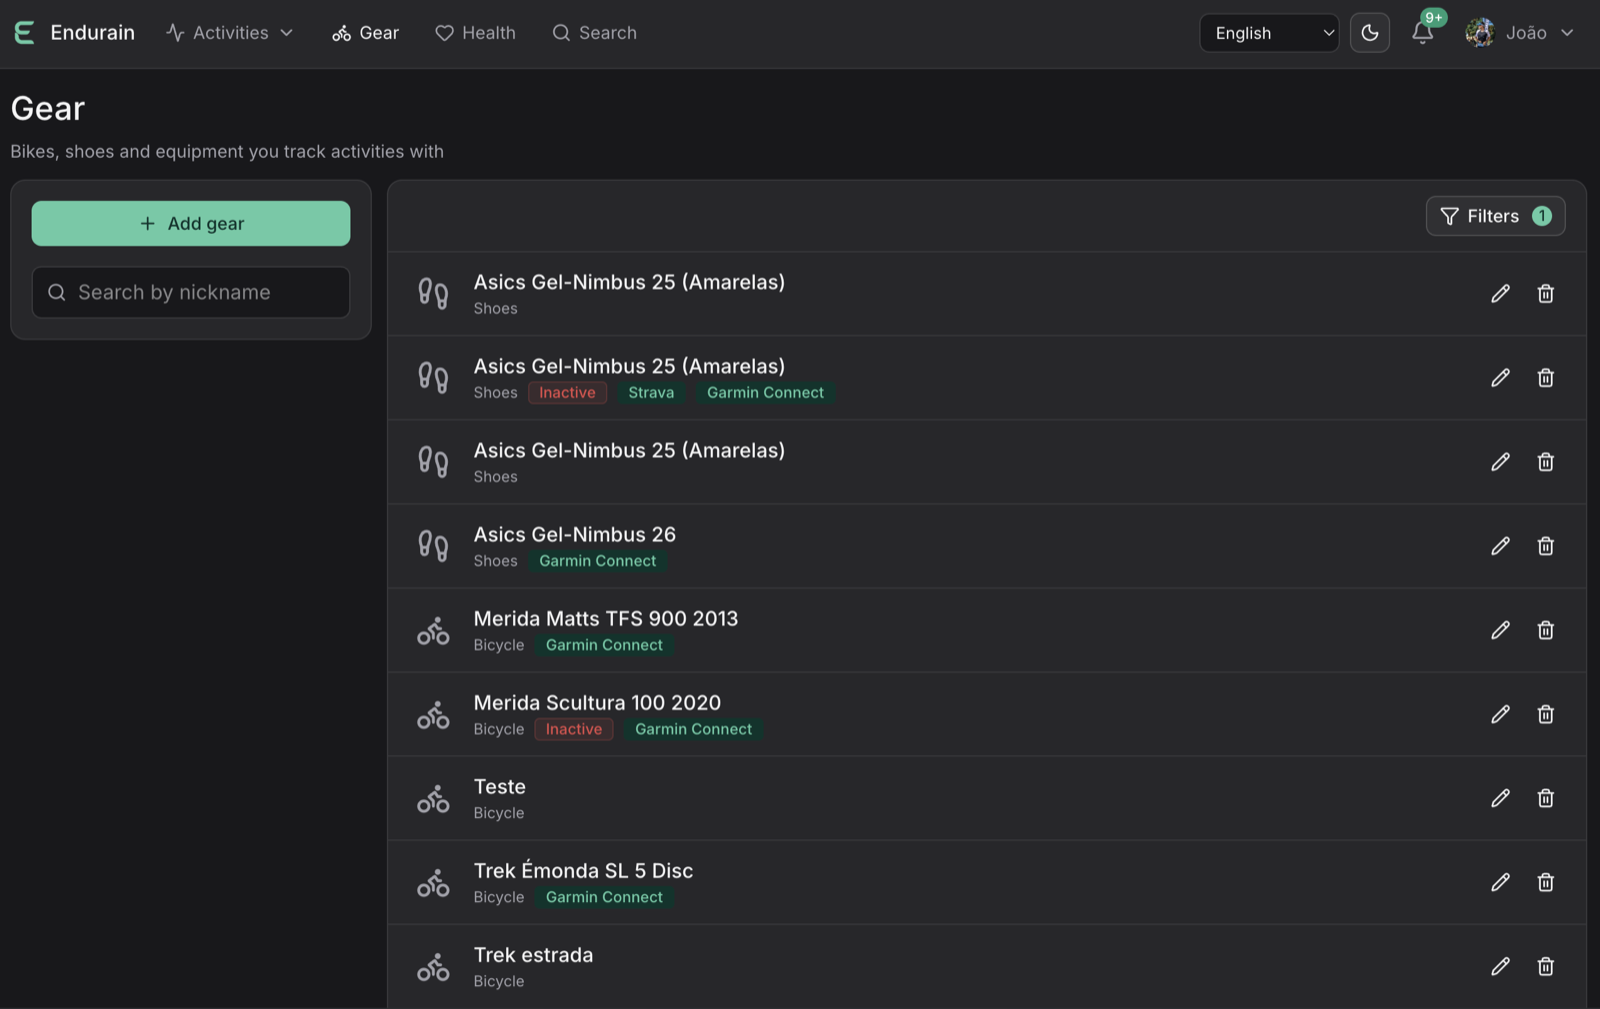Screen dimensions: 1600x1009
Task: Click the Endurain logo icon
Action: [x=24, y=33]
